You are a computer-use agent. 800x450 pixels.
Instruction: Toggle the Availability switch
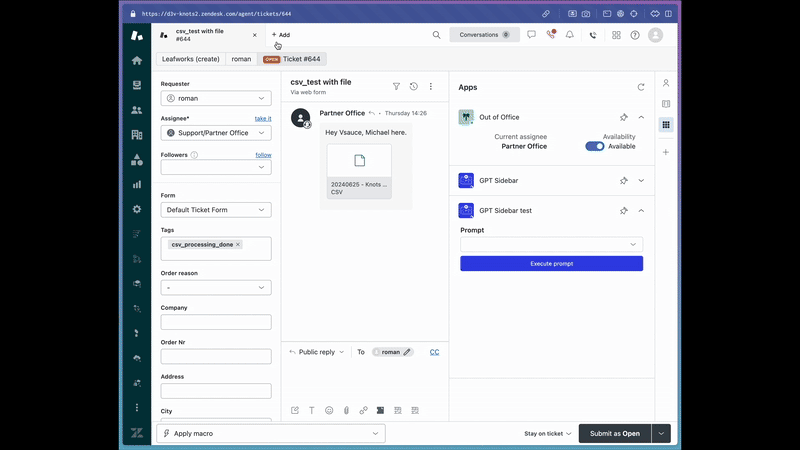(594, 146)
